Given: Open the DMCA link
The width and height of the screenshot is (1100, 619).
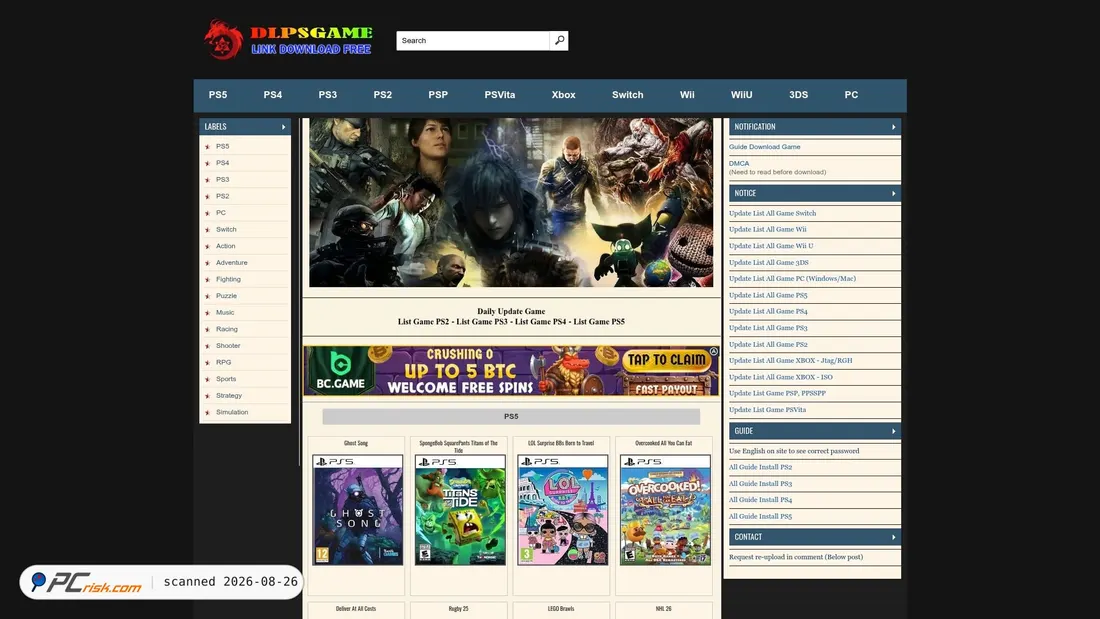Looking at the screenshot, I should coord(739,164).
